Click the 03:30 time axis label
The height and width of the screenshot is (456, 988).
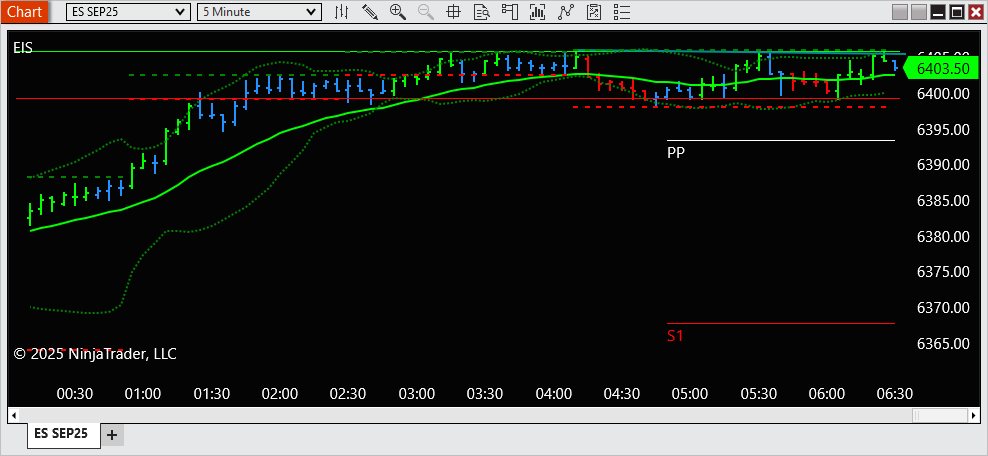coord(485,394)
